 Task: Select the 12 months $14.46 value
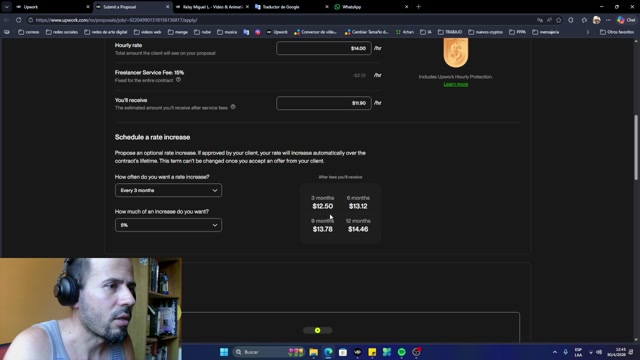pos(358,229)
